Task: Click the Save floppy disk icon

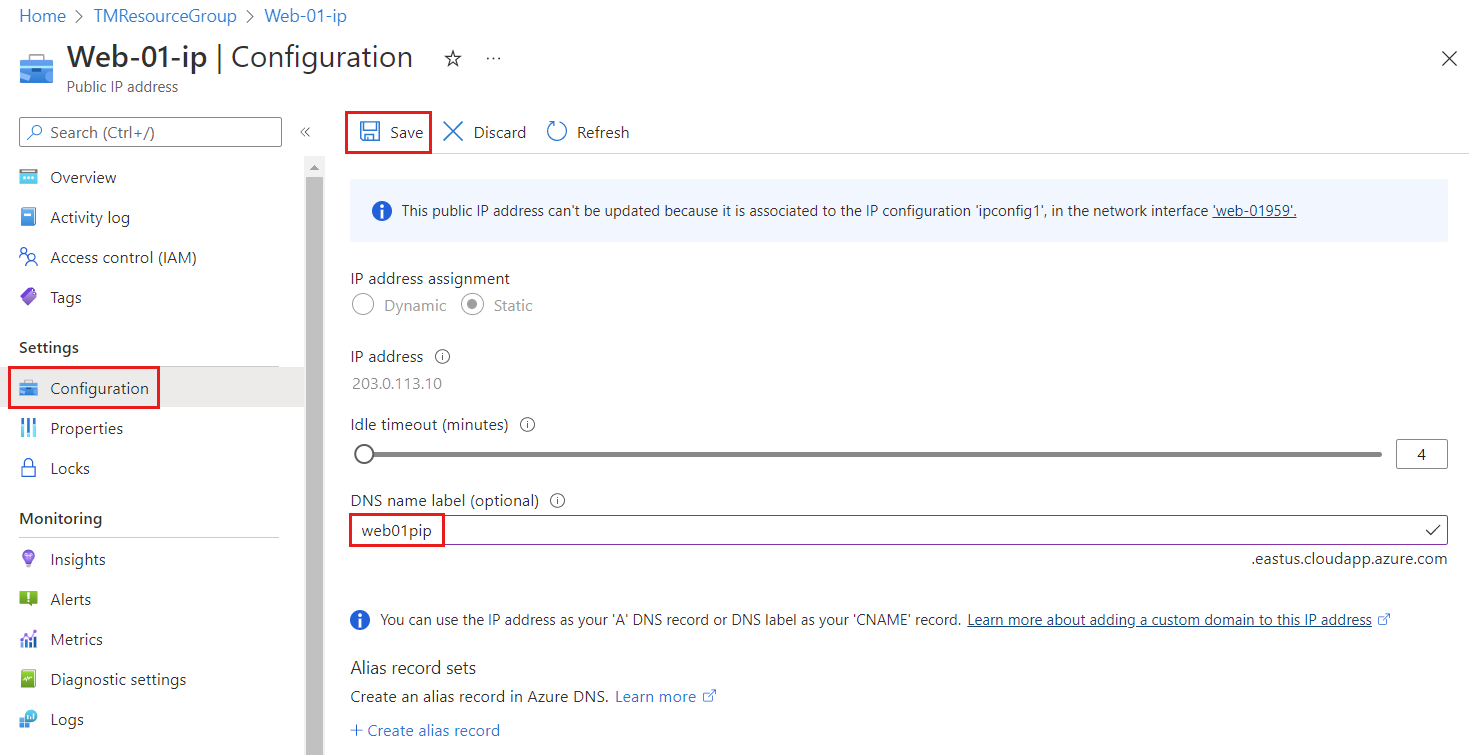Action: 370,132
